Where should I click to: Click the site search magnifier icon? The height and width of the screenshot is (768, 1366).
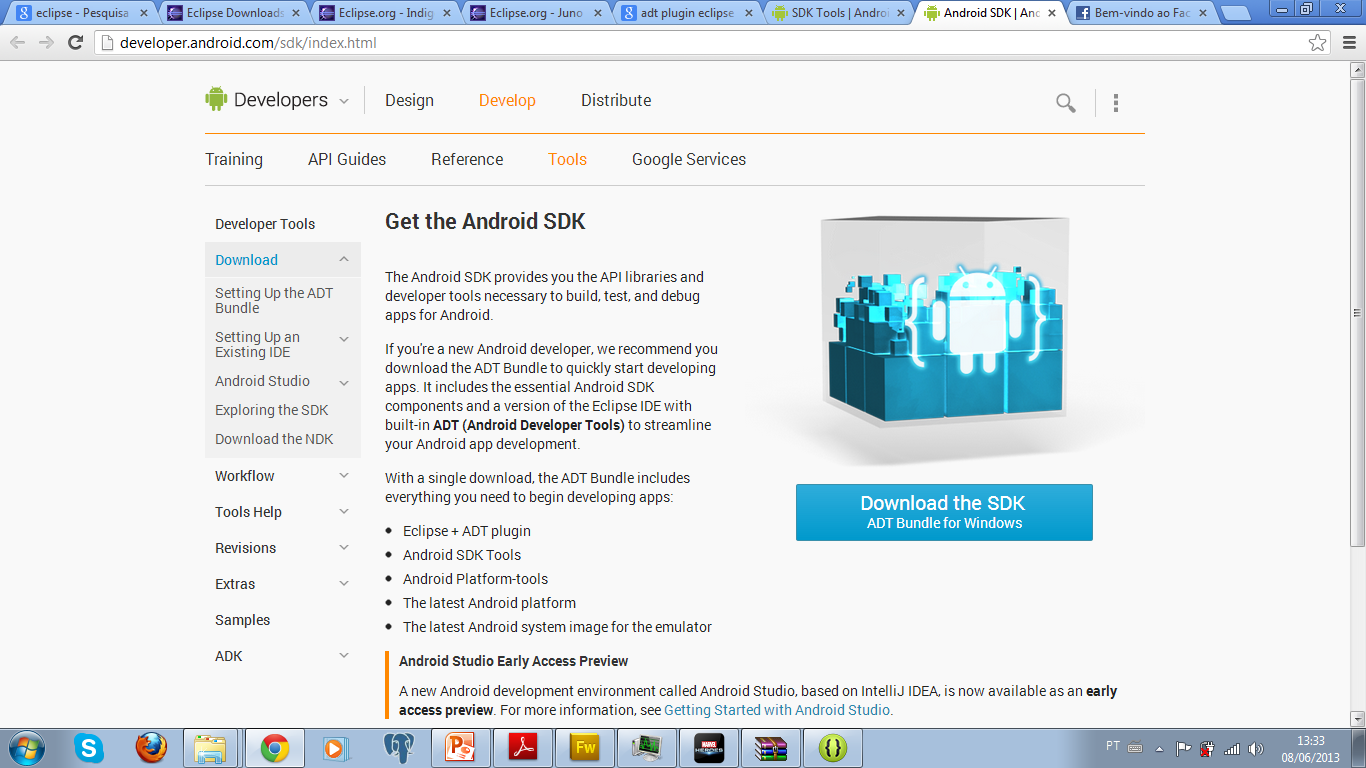pos(1066,102)
